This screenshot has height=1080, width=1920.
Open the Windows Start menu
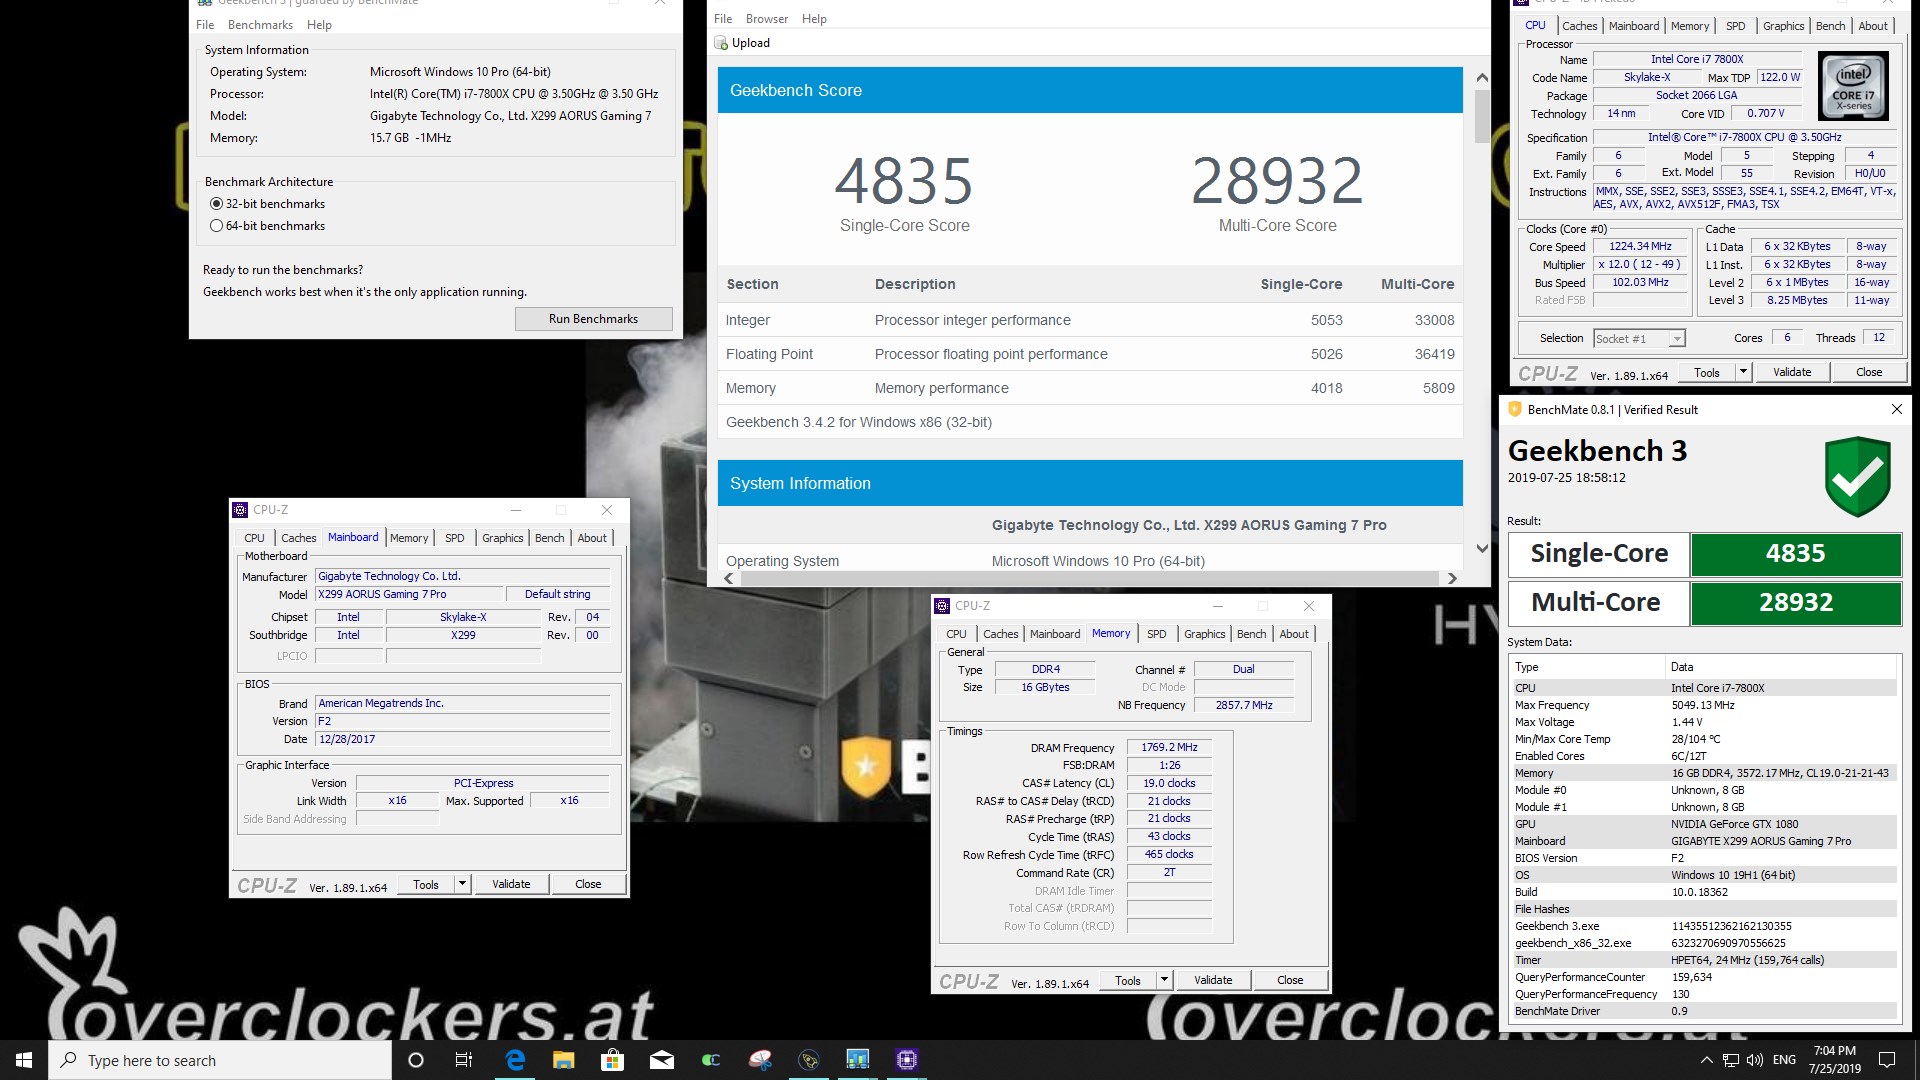point(24,1060)
